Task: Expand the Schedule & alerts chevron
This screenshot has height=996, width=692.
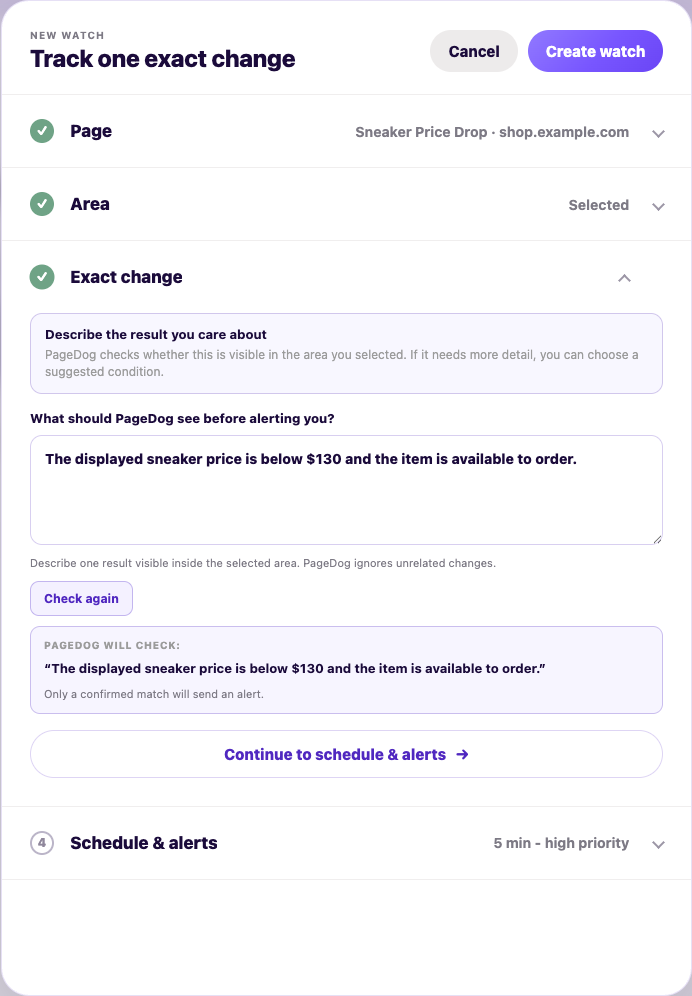Action: click(x=658, y=844)
